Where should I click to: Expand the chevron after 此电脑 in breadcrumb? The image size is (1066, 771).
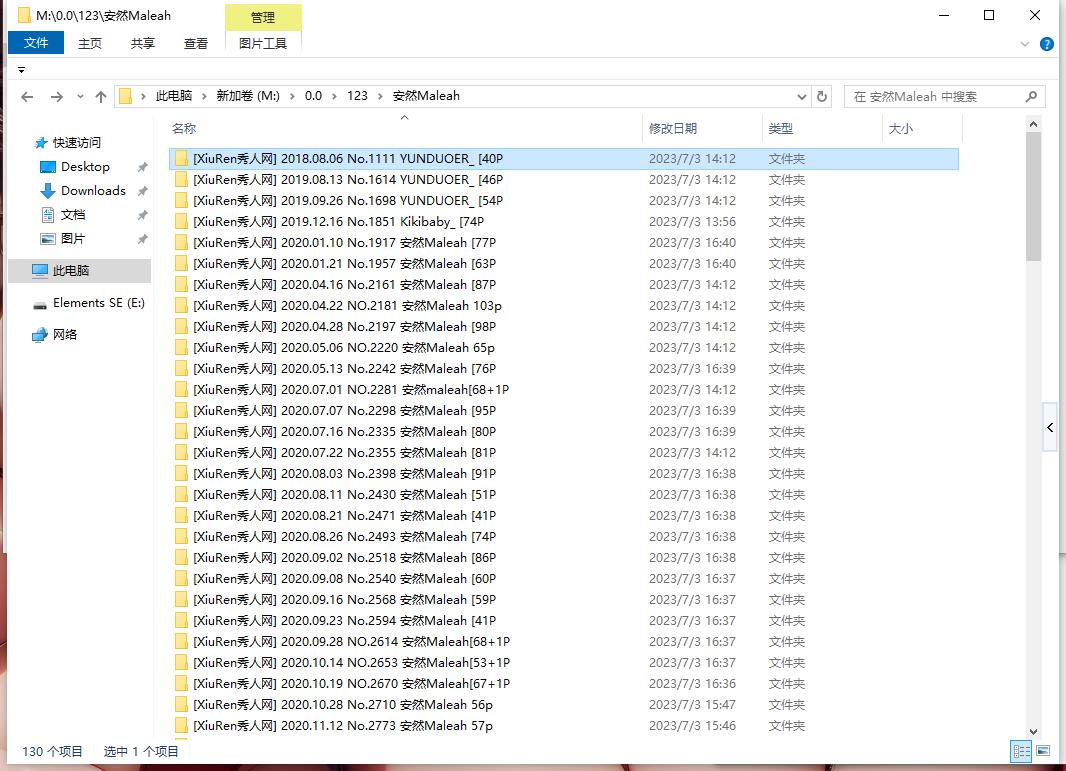coord(204,97)
